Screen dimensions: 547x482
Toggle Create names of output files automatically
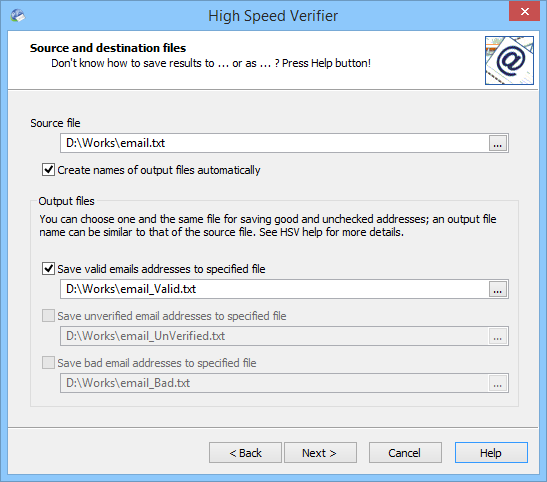click(48, 170)
